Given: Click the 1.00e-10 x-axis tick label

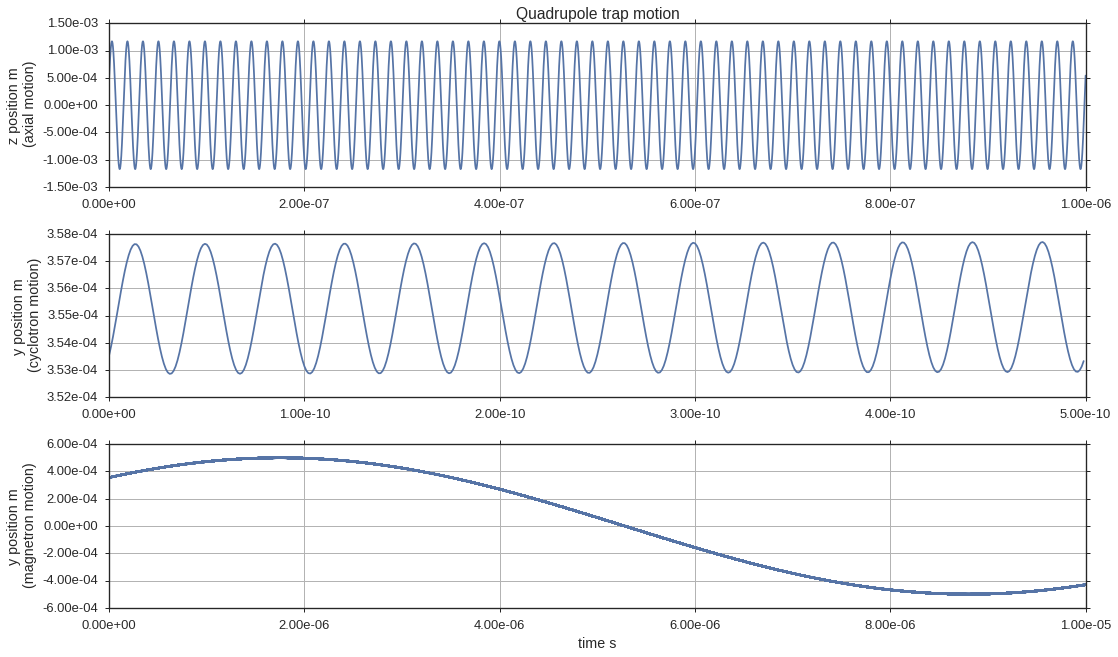Looking at the screenshot, I should 304,414.
